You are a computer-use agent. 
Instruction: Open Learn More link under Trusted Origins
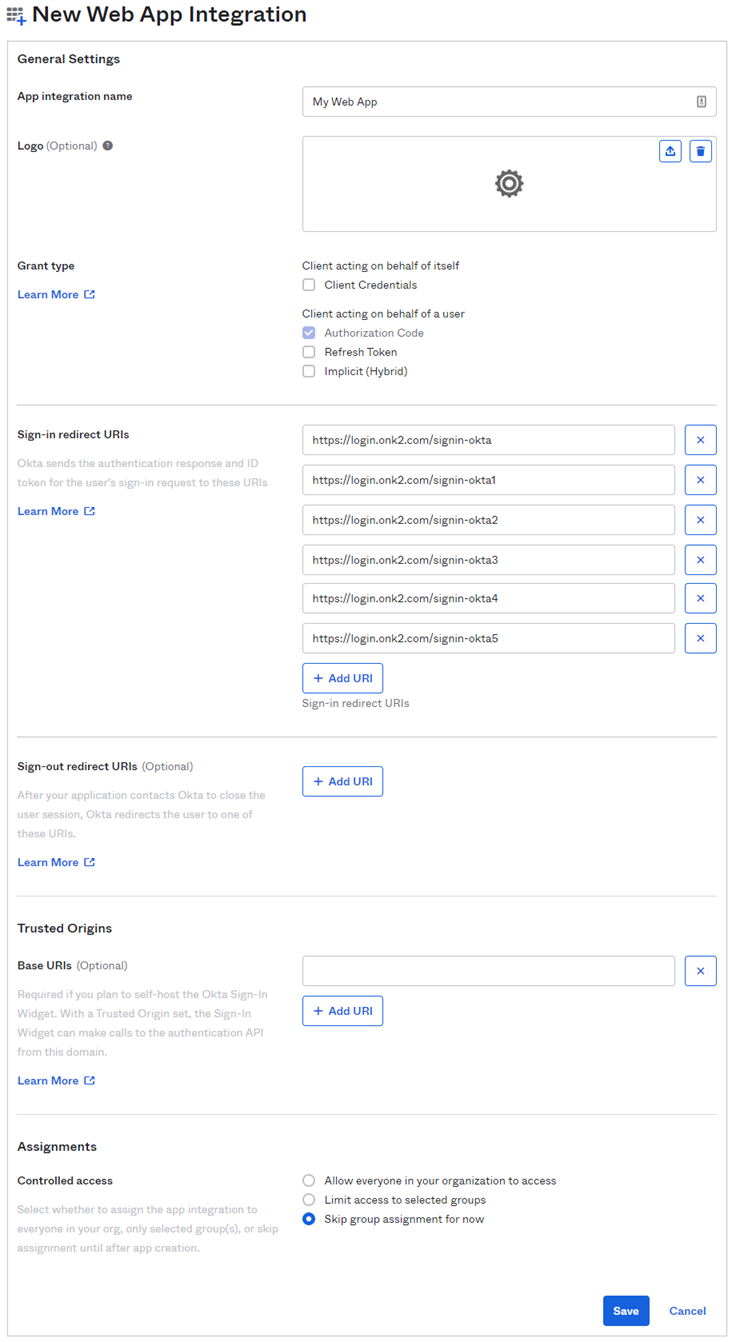pos(56,1081)
